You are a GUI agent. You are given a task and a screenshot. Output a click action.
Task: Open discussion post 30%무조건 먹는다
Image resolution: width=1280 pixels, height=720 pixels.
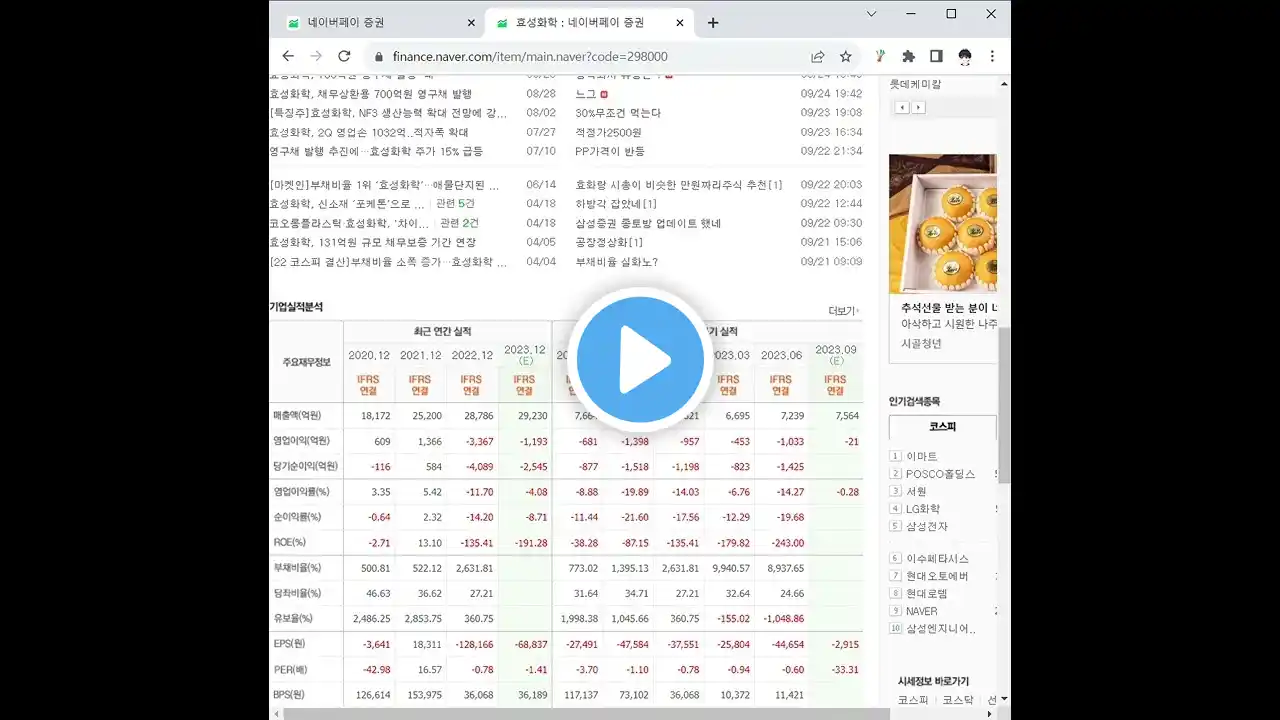click(x=618, y=113)
